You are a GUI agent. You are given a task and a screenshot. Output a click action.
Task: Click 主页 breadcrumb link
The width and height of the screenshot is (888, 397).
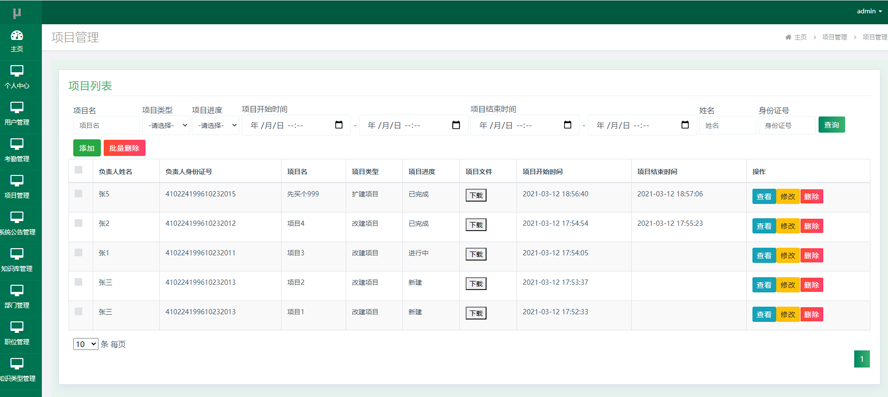click(800, 37)
